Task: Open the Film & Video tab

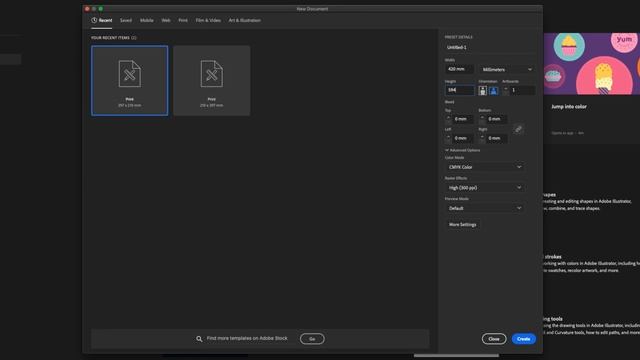Action: (x=208, y=20)
